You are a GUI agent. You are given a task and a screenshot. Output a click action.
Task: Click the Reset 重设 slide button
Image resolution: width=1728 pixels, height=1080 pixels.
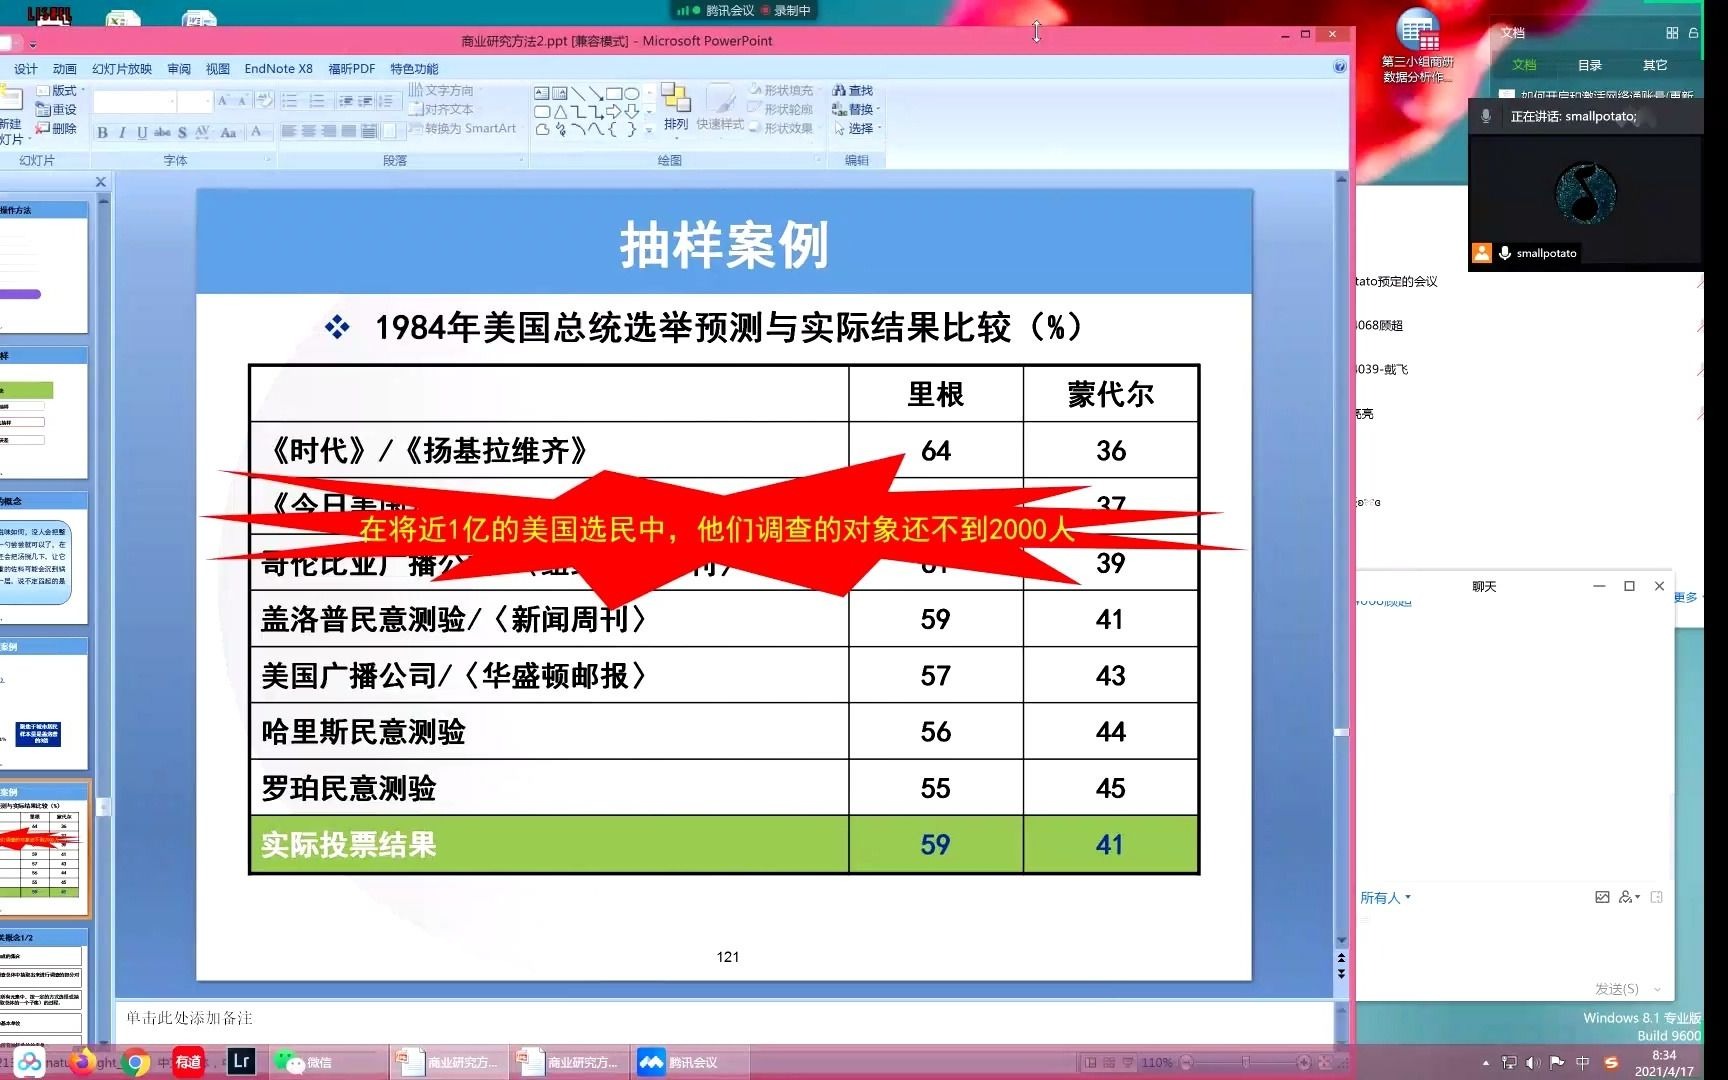click(57, 109)
